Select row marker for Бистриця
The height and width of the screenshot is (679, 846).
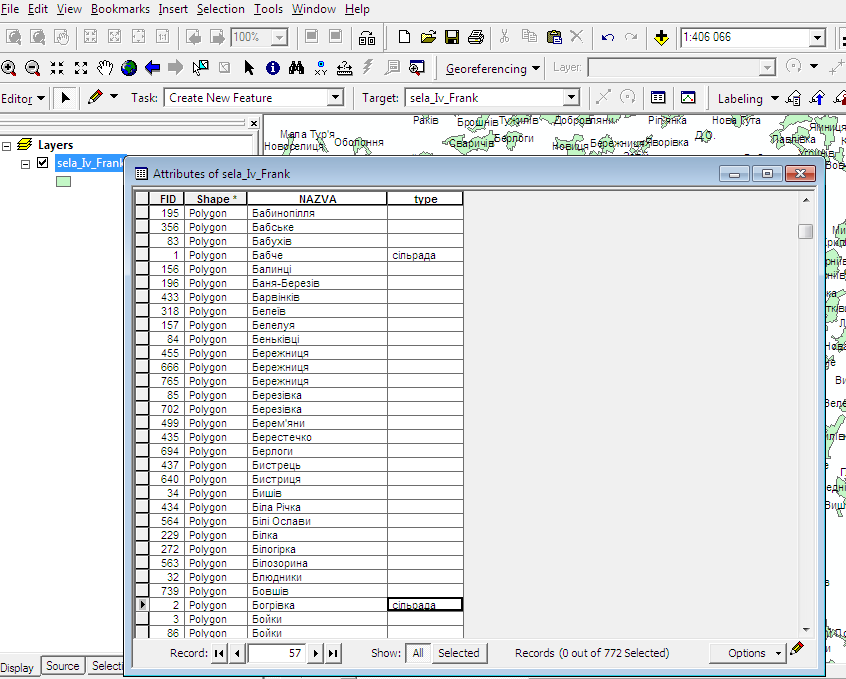click(142, 479)
